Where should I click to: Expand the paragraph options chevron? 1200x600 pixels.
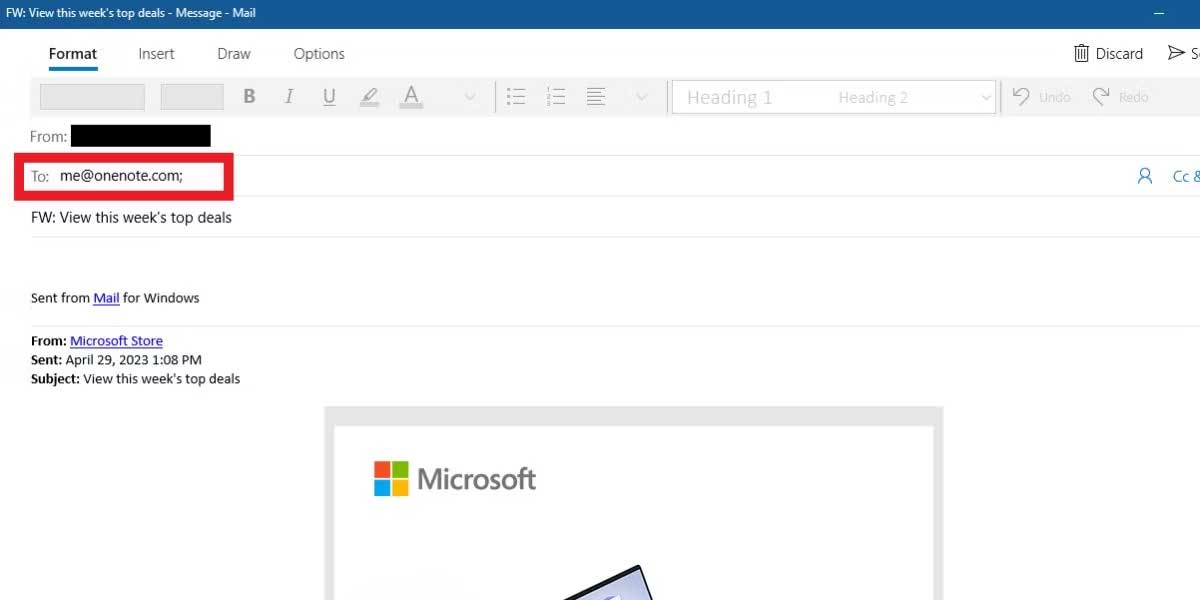pyautogui.click(x=641, y=96)
